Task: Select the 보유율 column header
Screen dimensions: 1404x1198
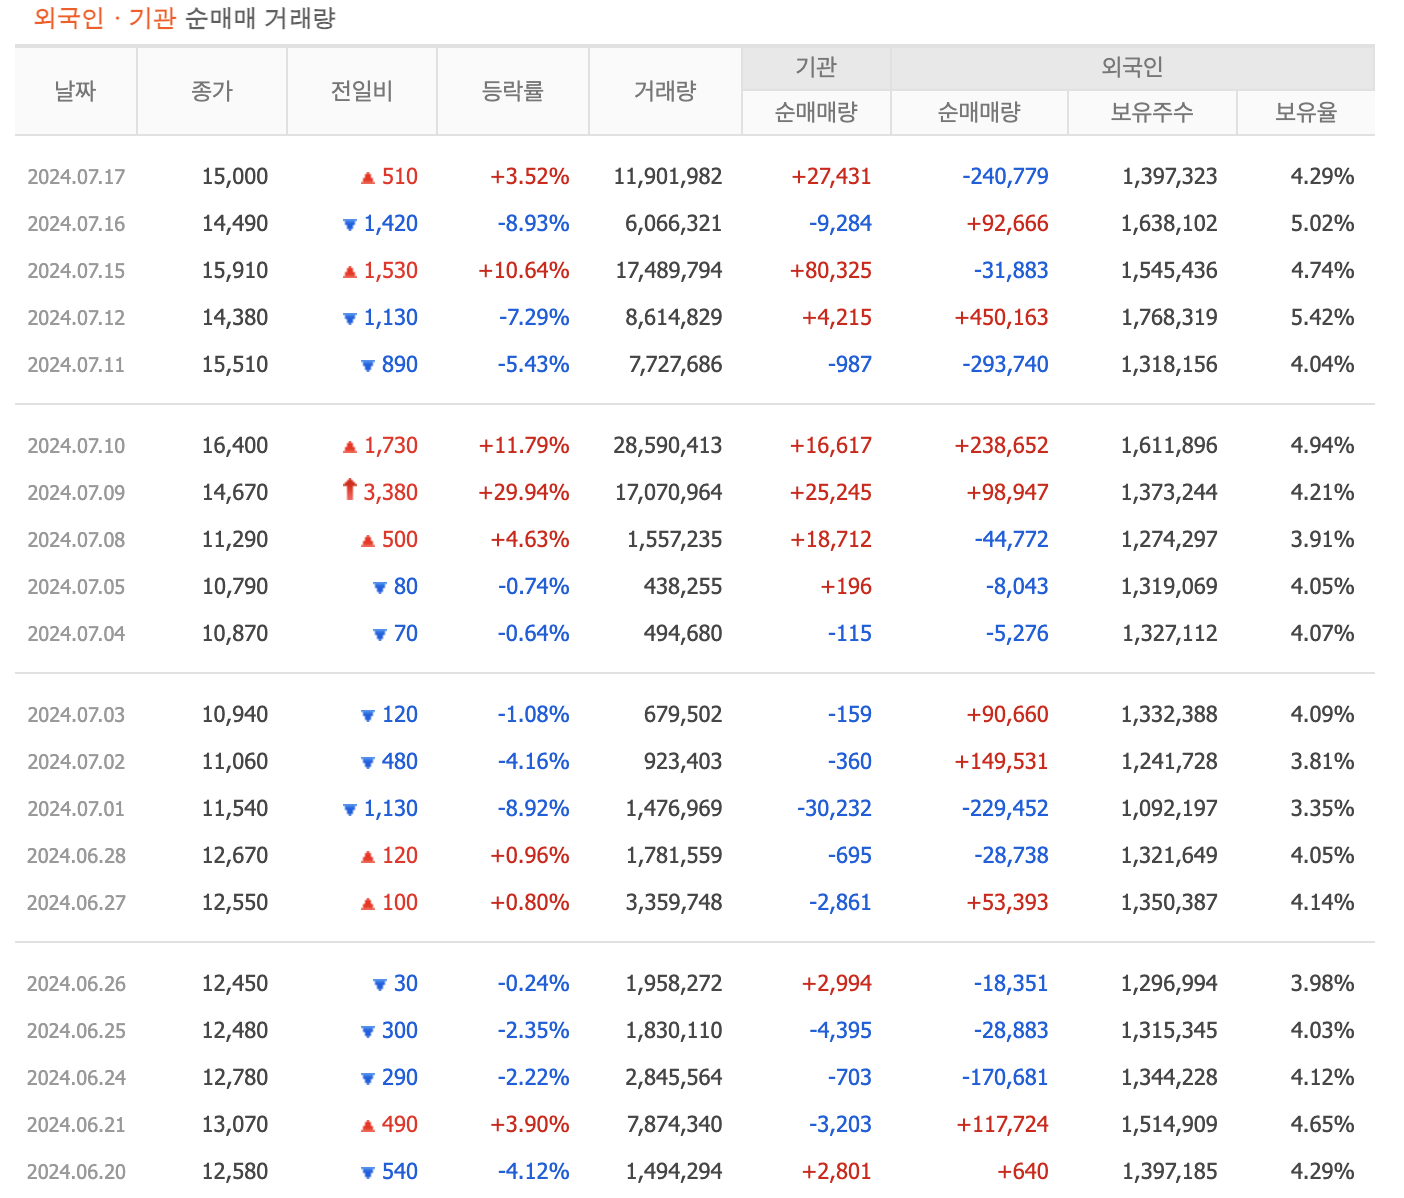Action: (1306, 112)
